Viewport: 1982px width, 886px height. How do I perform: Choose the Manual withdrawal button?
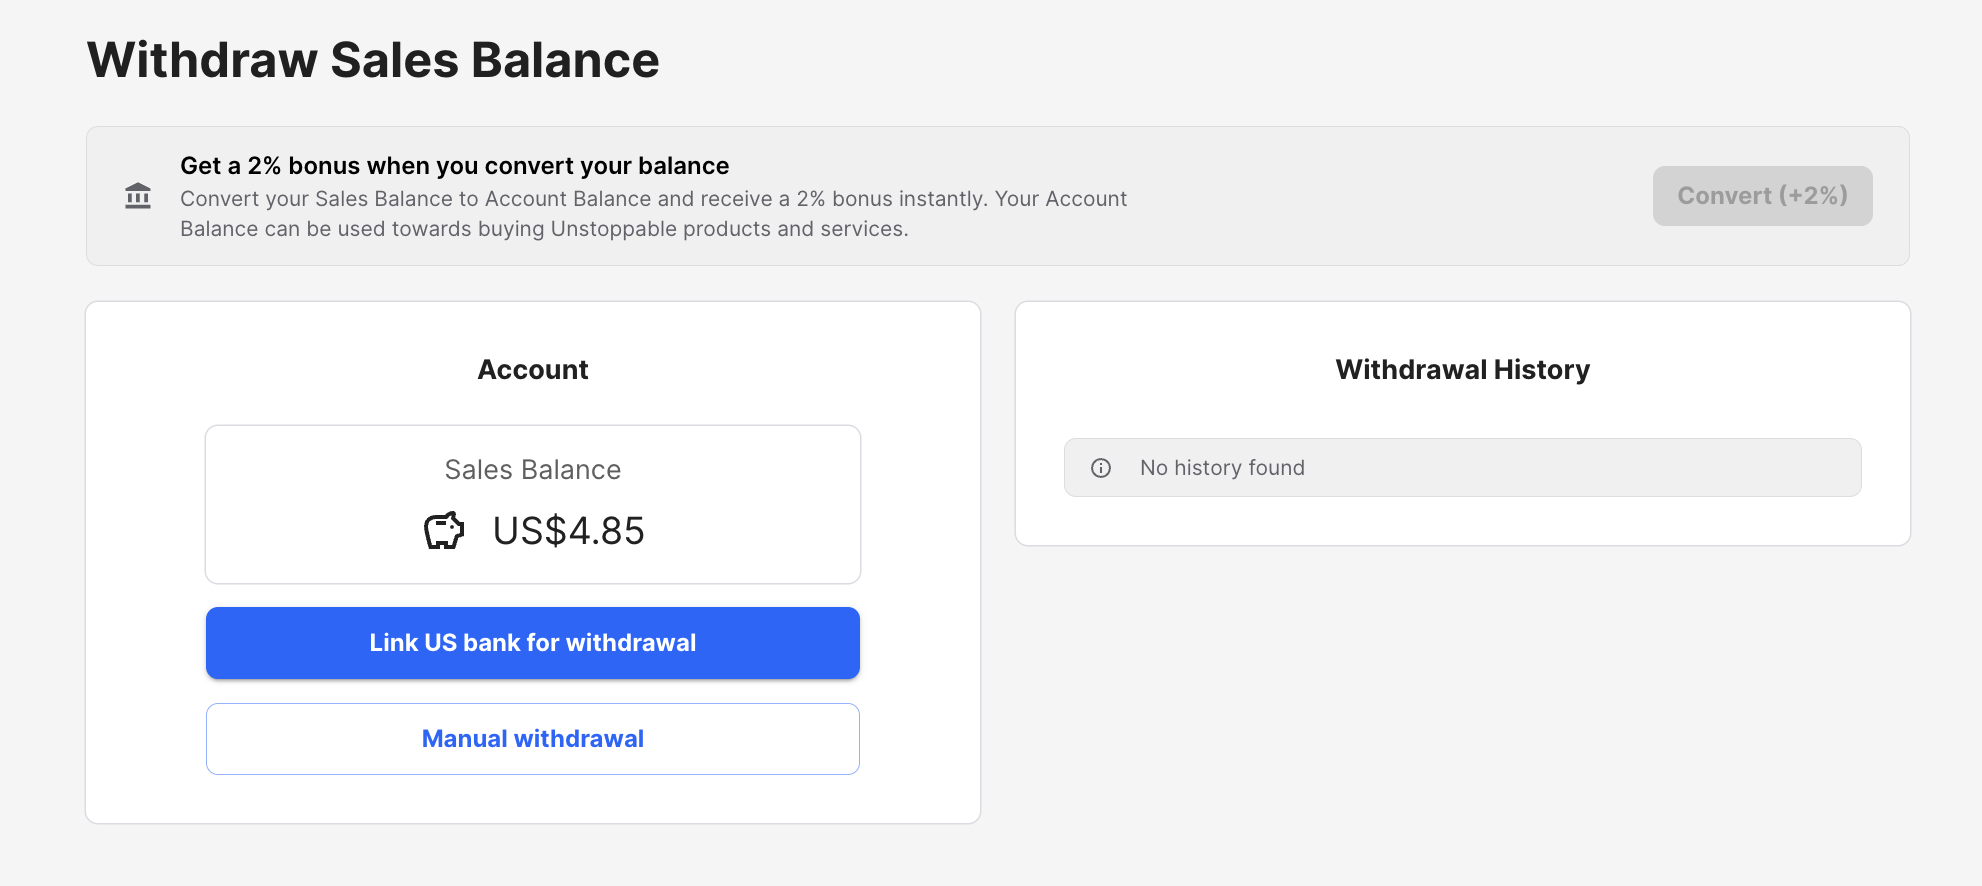click(532, 739)
